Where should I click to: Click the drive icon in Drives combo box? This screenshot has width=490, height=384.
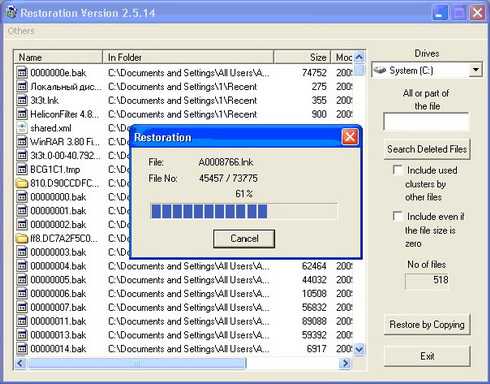tap(380, 70)
